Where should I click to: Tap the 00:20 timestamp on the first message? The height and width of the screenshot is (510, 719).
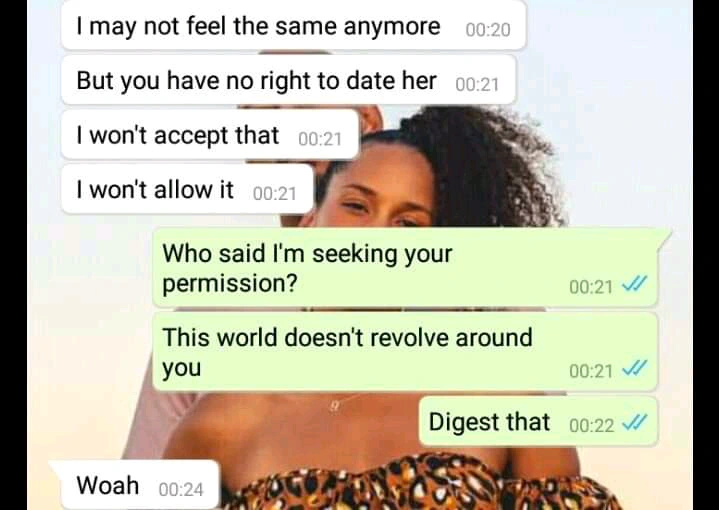(x=488, y=30)
